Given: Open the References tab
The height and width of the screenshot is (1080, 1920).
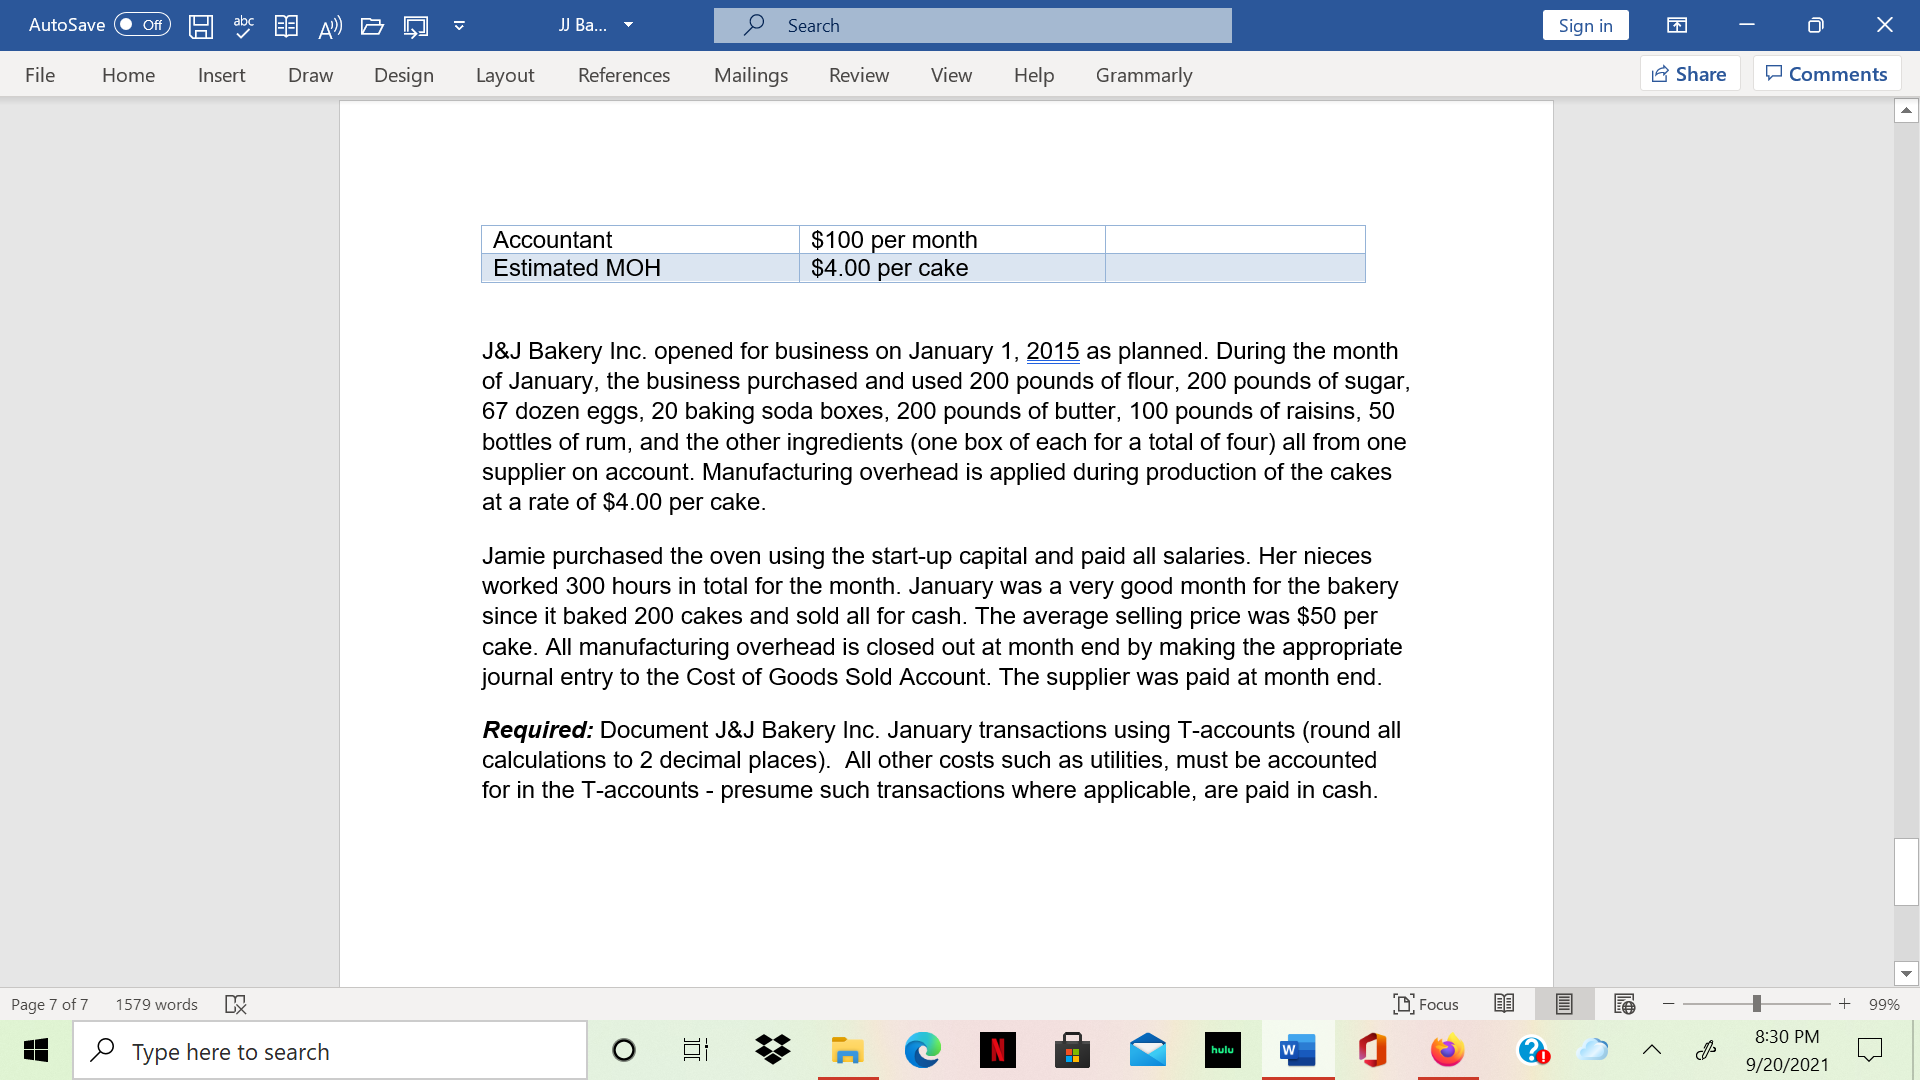Looking at the screenshot, I should click(623, 75).
